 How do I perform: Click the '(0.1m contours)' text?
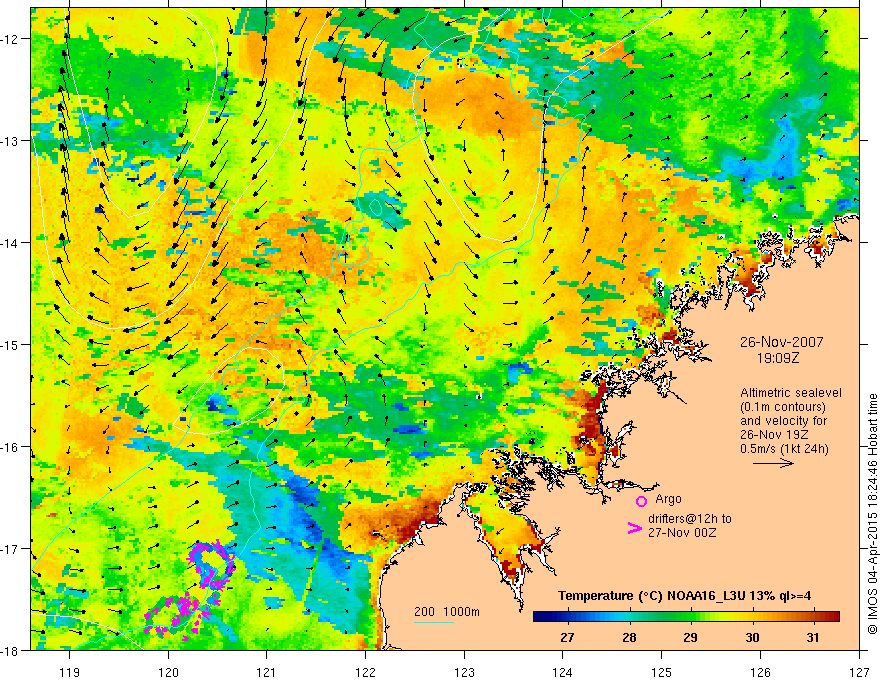click(x=783, y=407)
